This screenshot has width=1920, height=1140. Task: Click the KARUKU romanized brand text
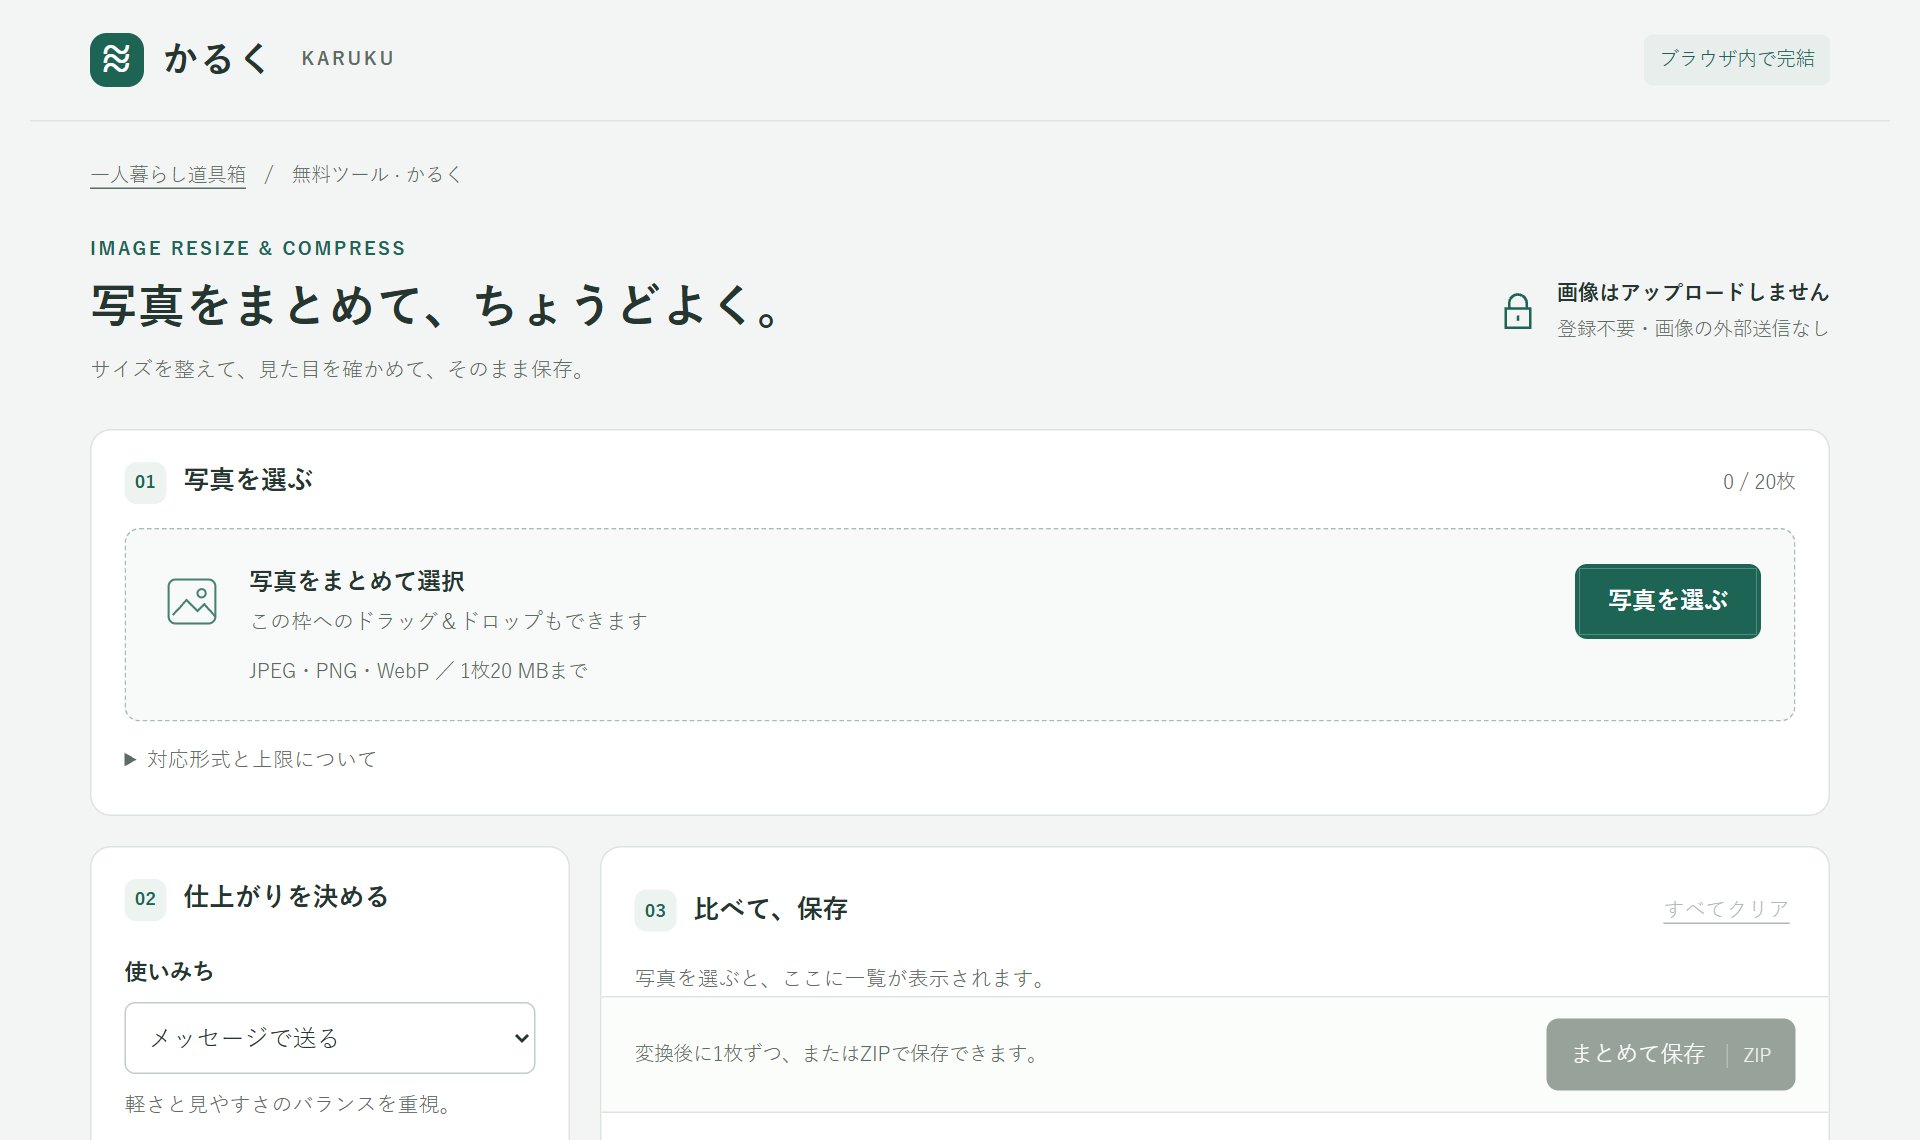click(x=348, y=59)
